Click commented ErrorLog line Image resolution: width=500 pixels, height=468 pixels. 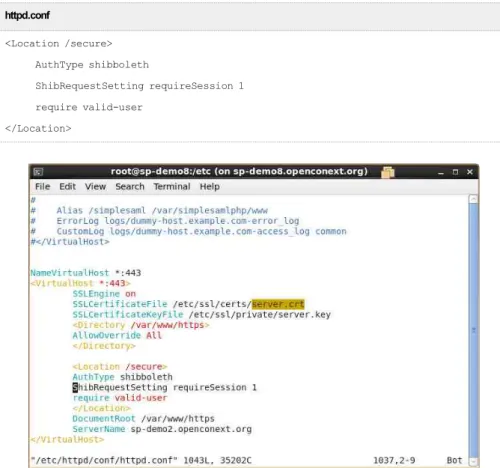(x=165, y=221)
